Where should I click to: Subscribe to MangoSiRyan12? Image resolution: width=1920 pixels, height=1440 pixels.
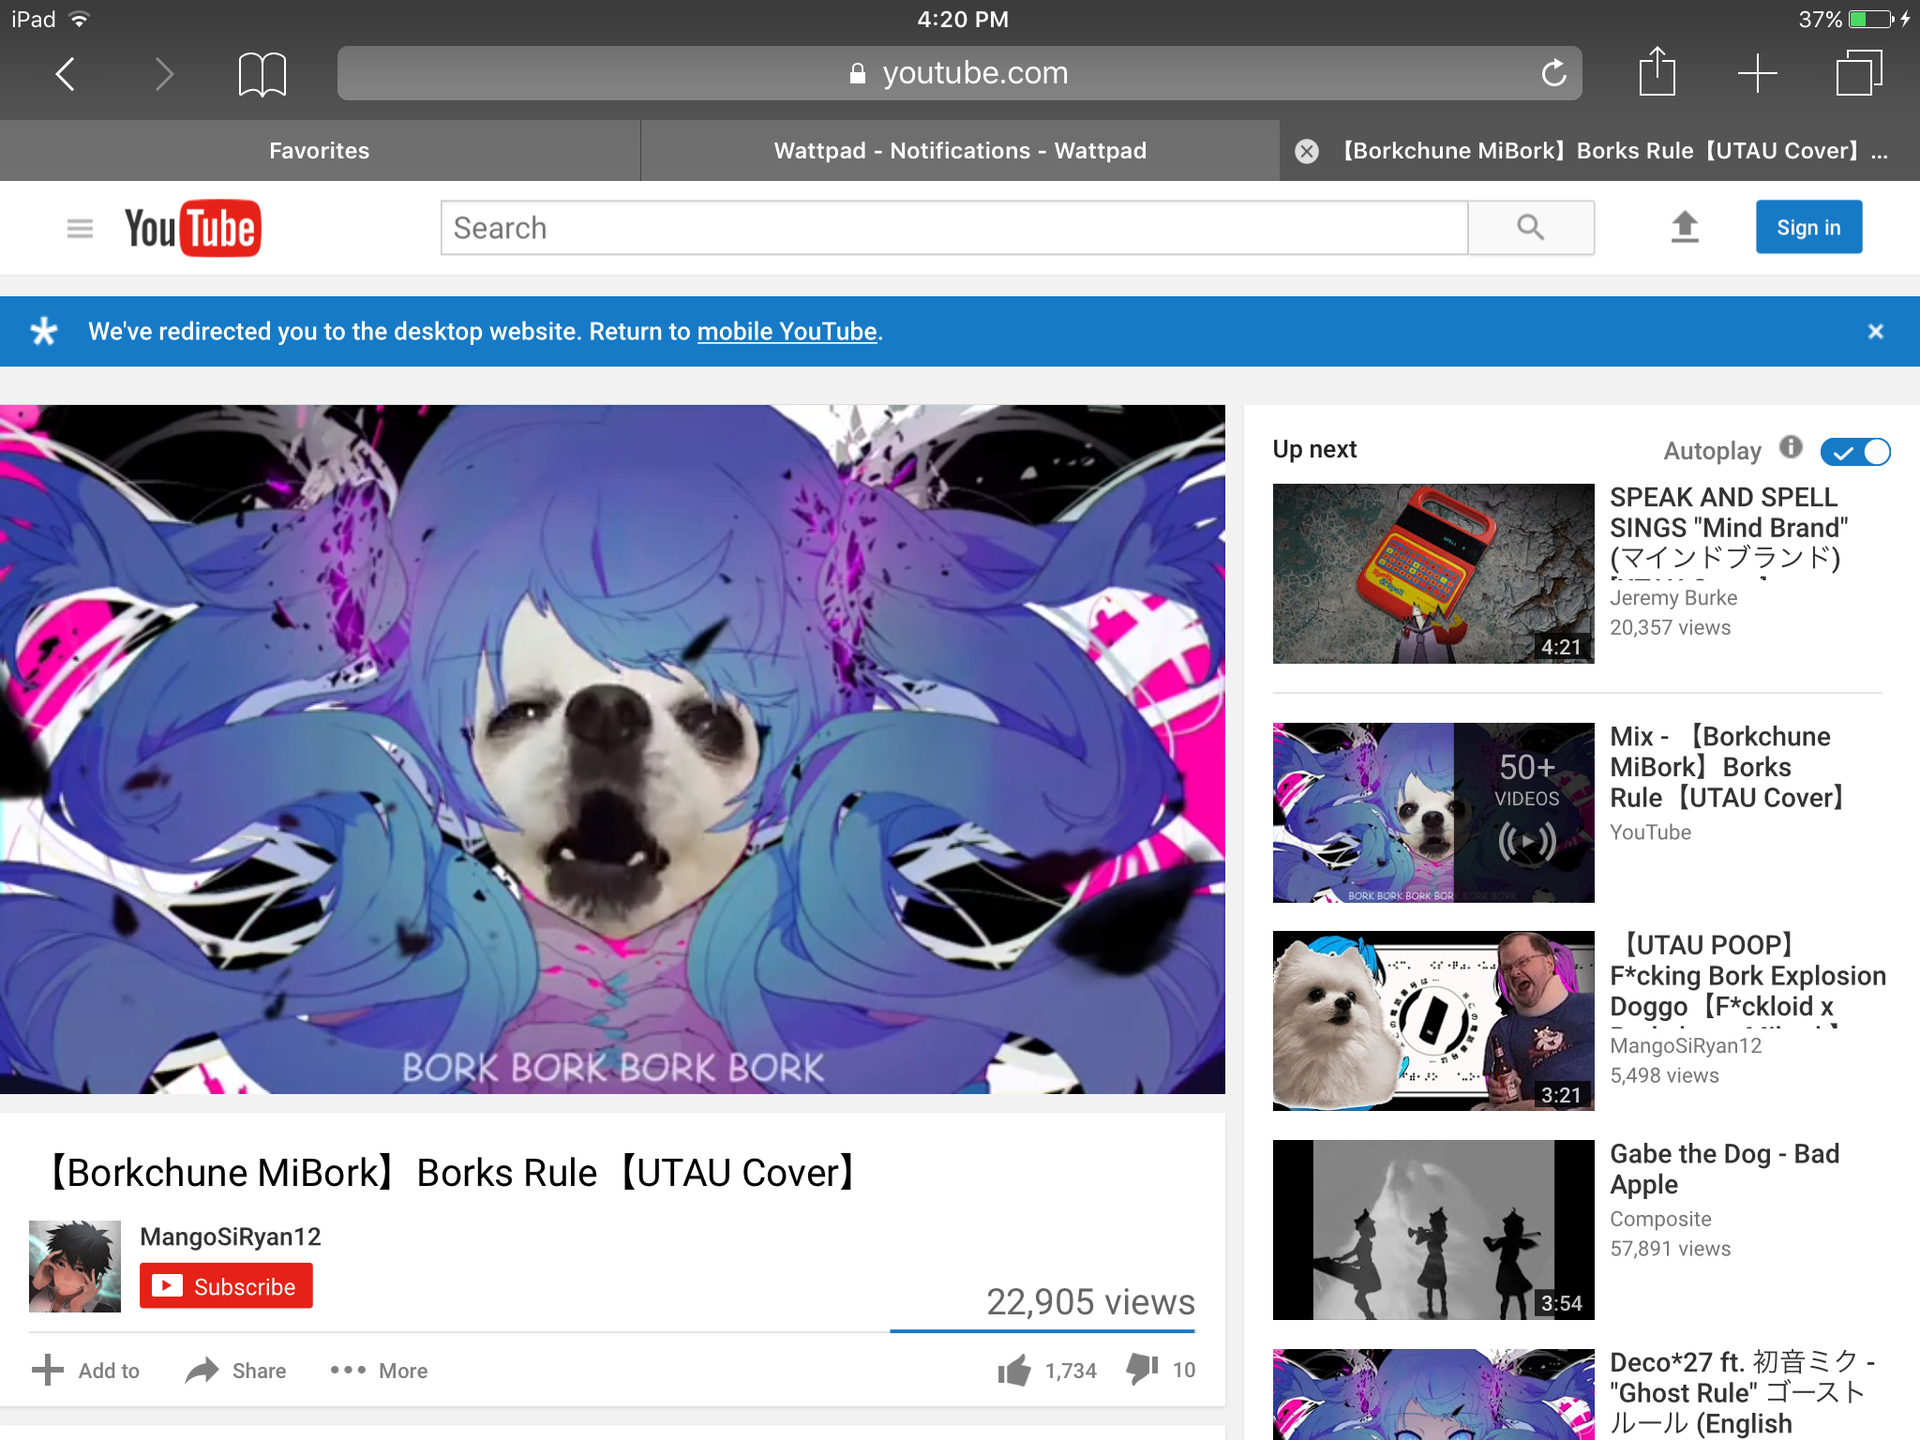226,1286
